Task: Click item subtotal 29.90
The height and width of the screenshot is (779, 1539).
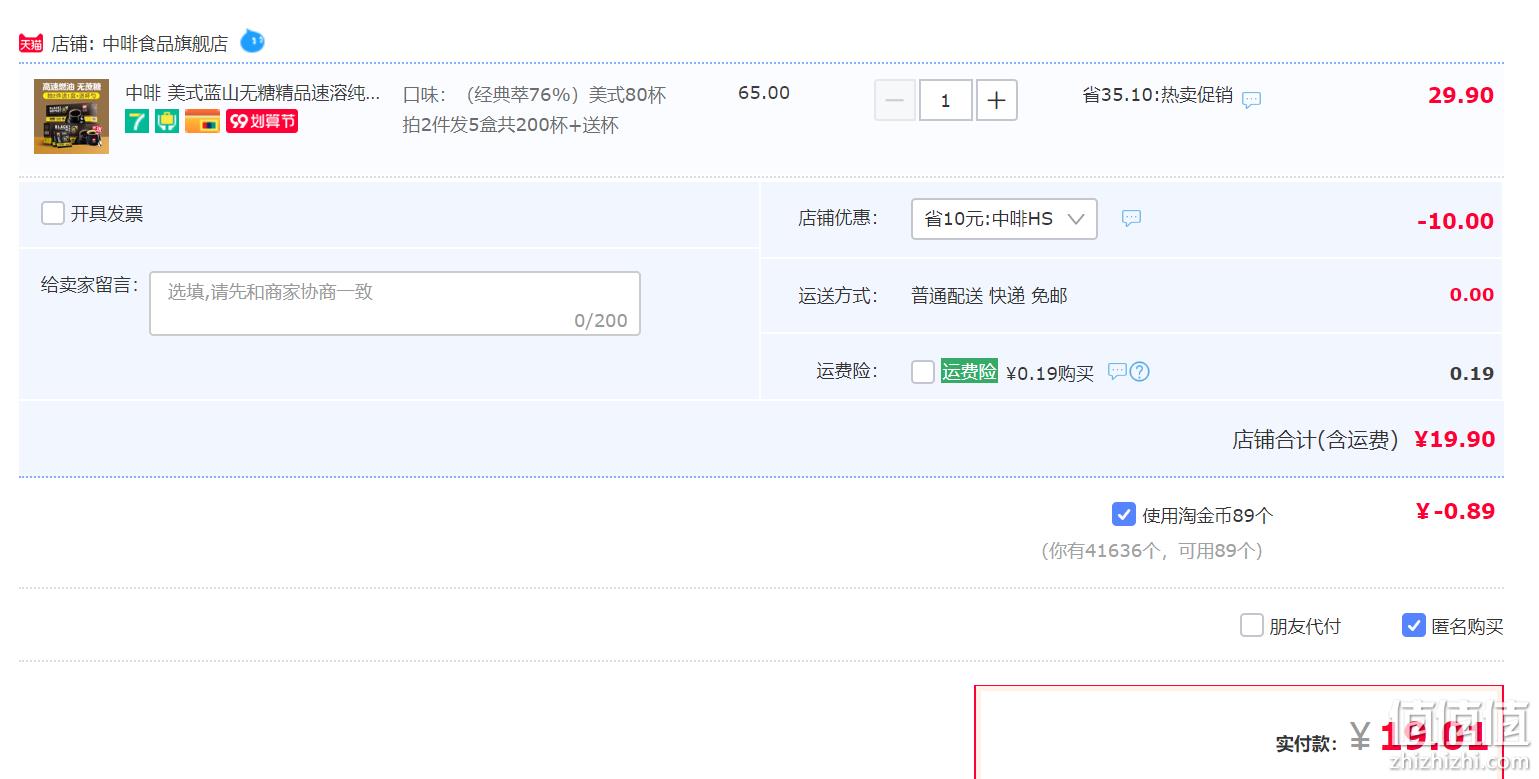Action: (x=1461, y=95)
